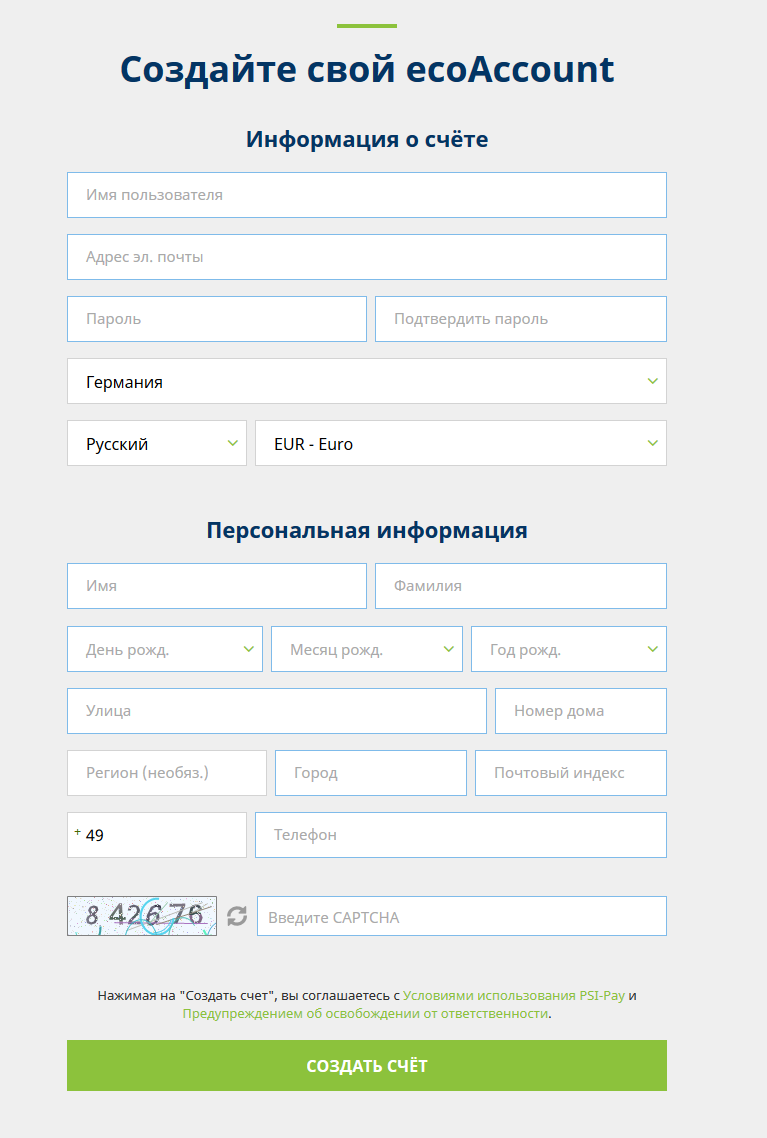Click the Персональная информация heading
The image size is (767, 1138).
(366, 530)
